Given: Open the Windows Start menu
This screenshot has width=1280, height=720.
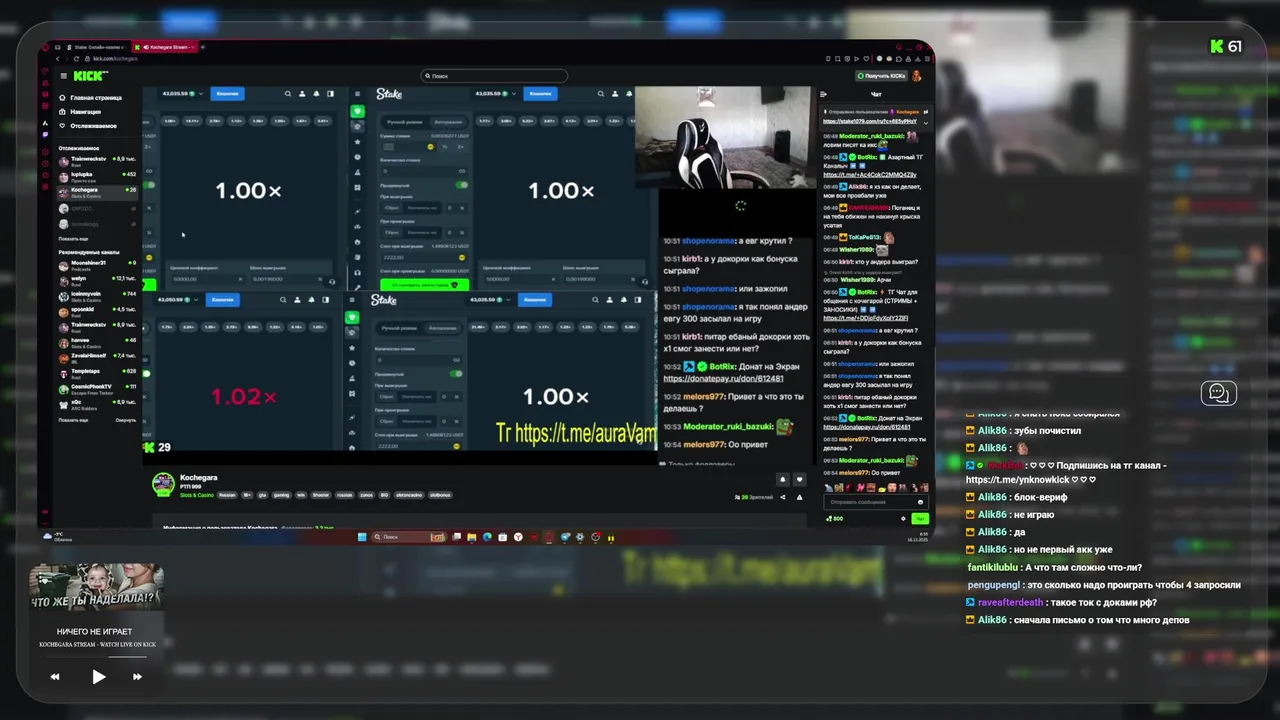Looking at the screenshot, I should click(x=362, y=537).
